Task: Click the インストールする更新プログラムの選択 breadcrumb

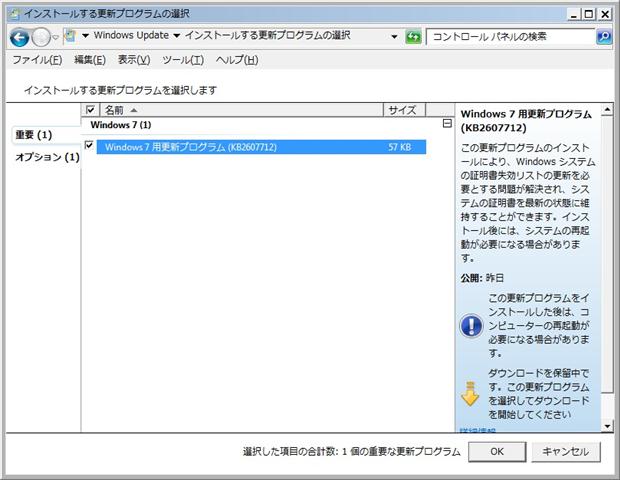Action: 268,35
